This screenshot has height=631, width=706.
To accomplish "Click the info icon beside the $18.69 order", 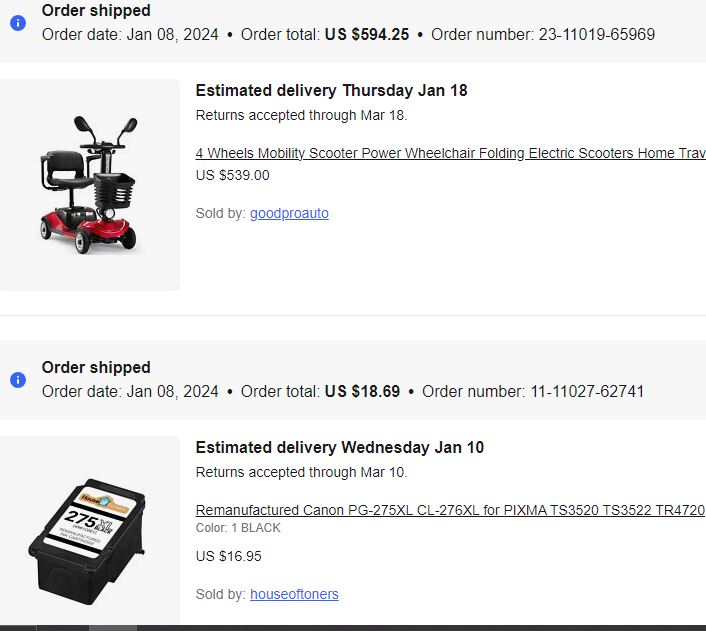I will coord(18,380).
